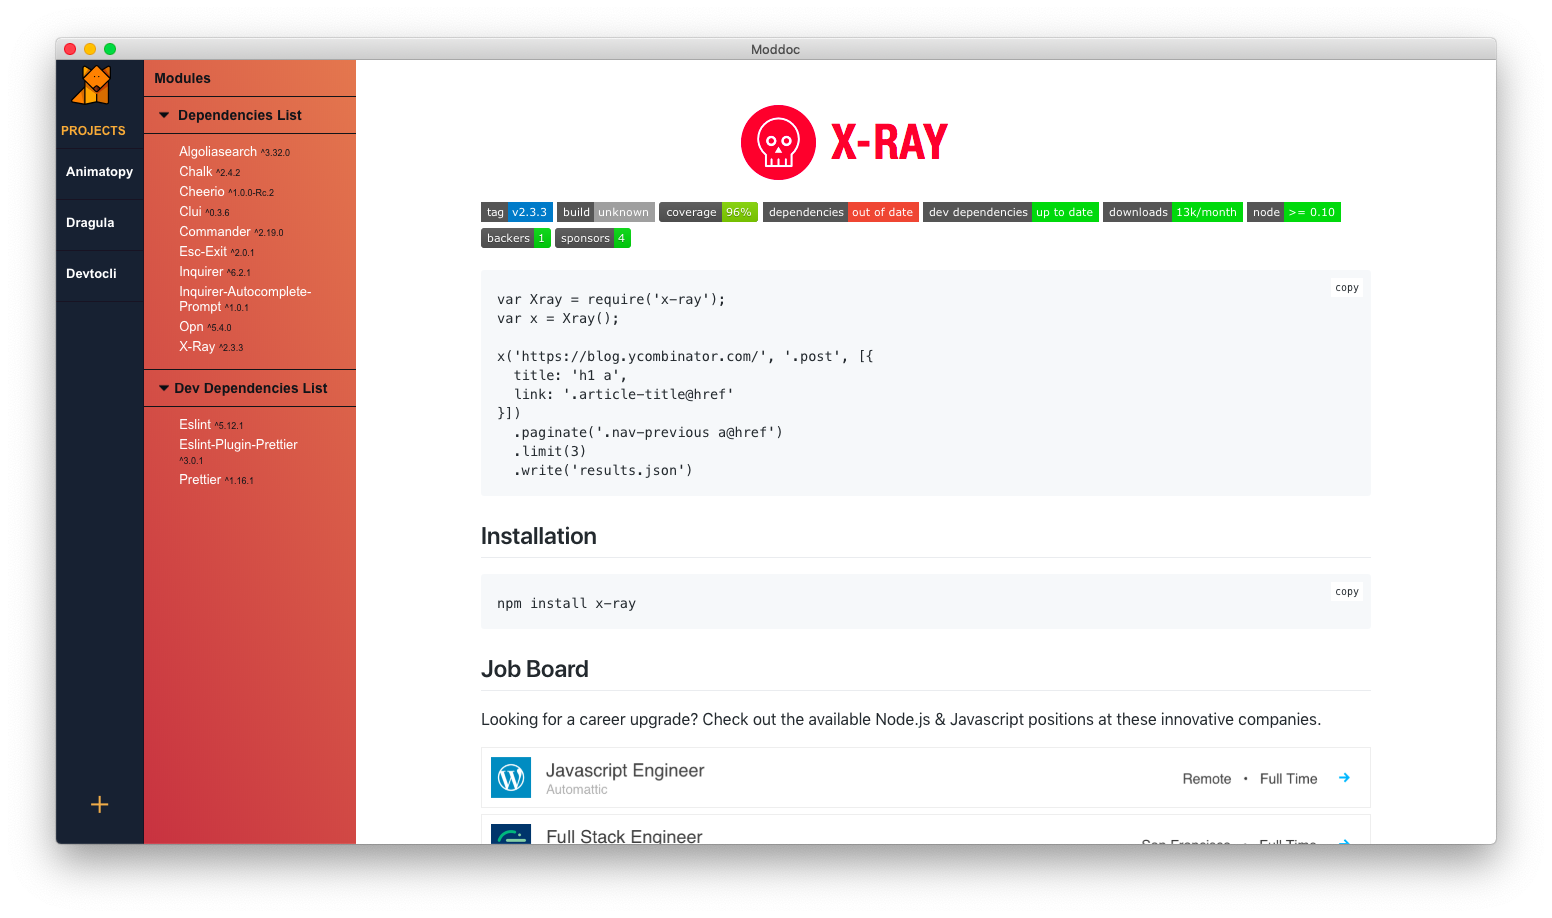Click the backers 1 badge
Screen dimensions: 1552x918
tap(516, 238)
